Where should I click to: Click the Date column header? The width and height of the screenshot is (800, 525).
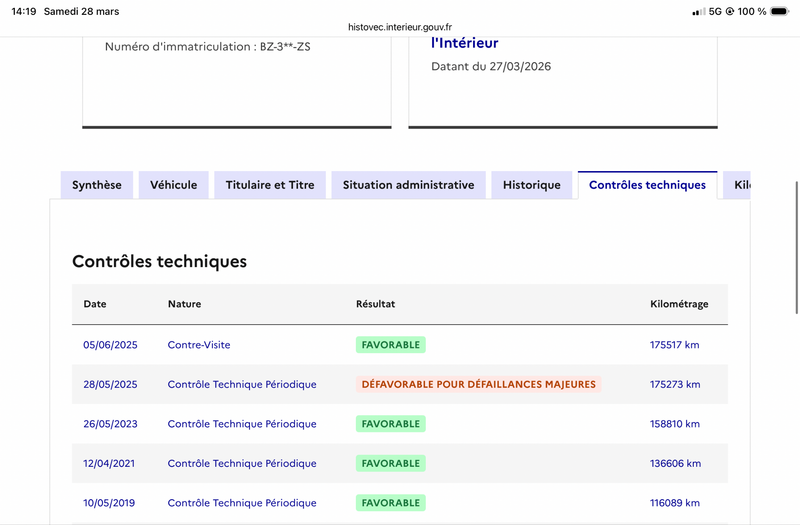95,304
